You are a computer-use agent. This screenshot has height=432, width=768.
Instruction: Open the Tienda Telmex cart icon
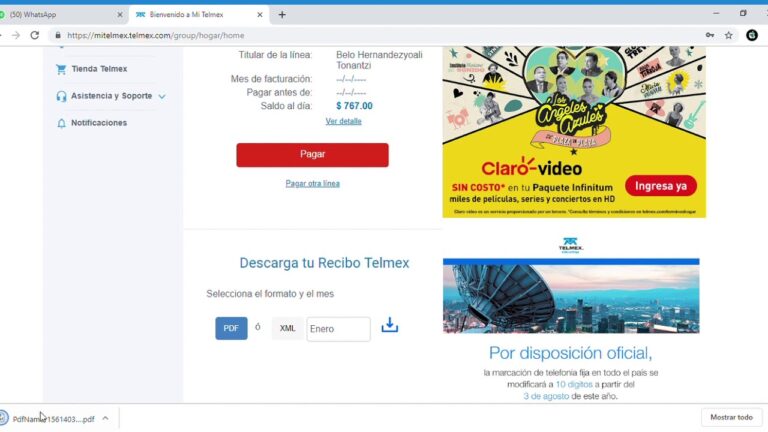(61, 69)
